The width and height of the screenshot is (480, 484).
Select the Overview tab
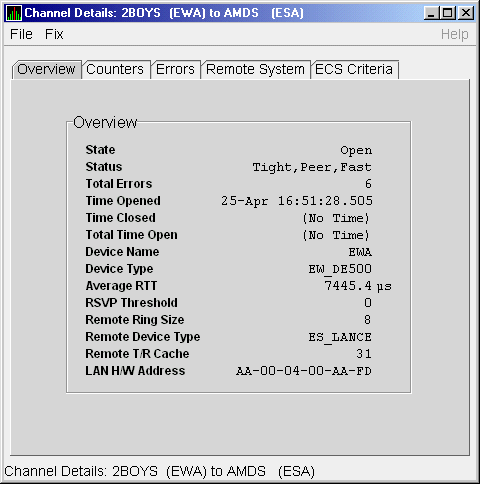point(46,70)
